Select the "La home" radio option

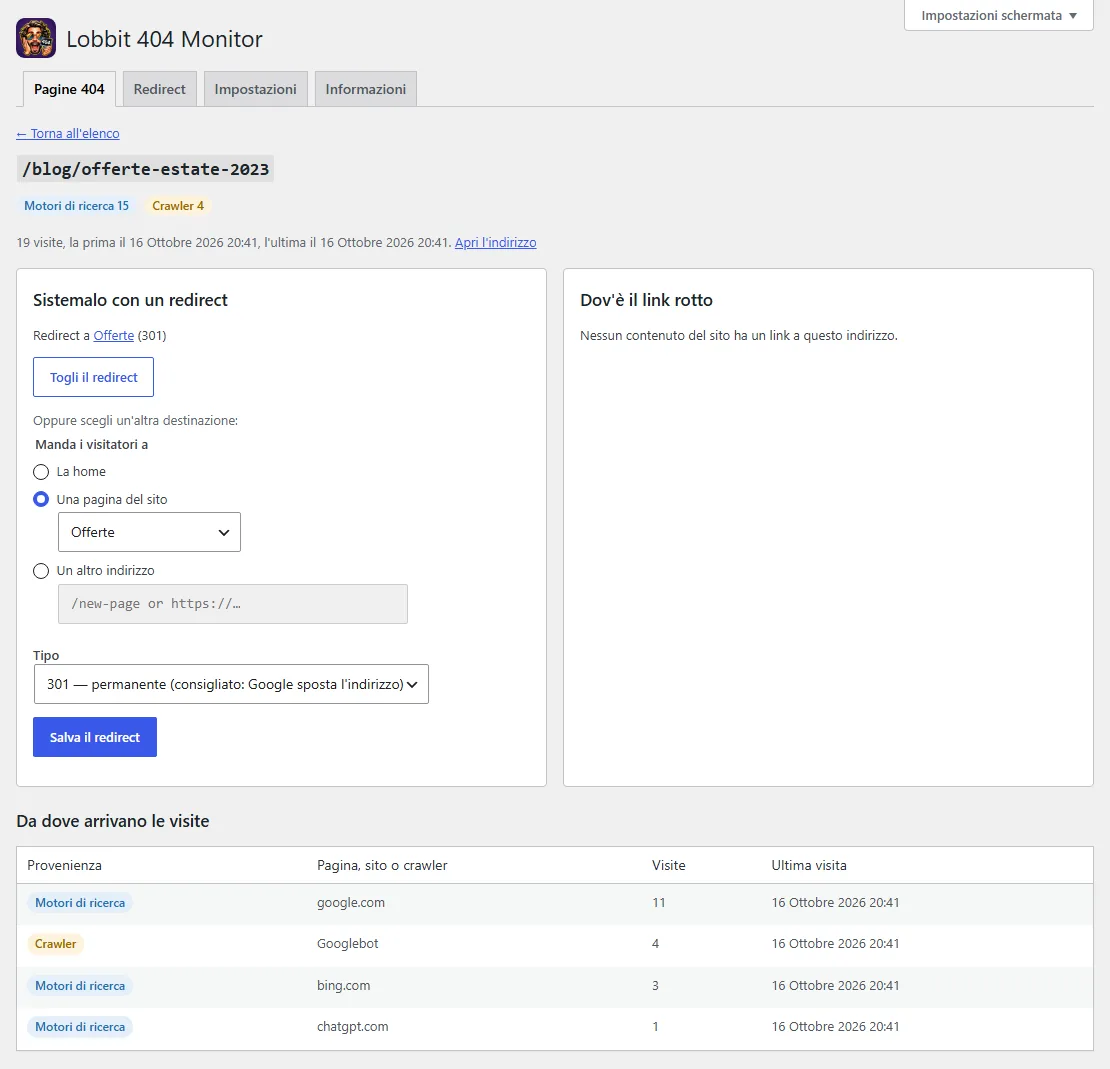click(41, 472)
